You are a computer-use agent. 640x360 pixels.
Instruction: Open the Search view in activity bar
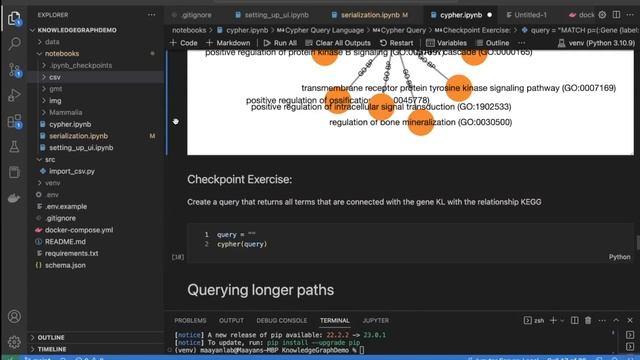(14, 43)
